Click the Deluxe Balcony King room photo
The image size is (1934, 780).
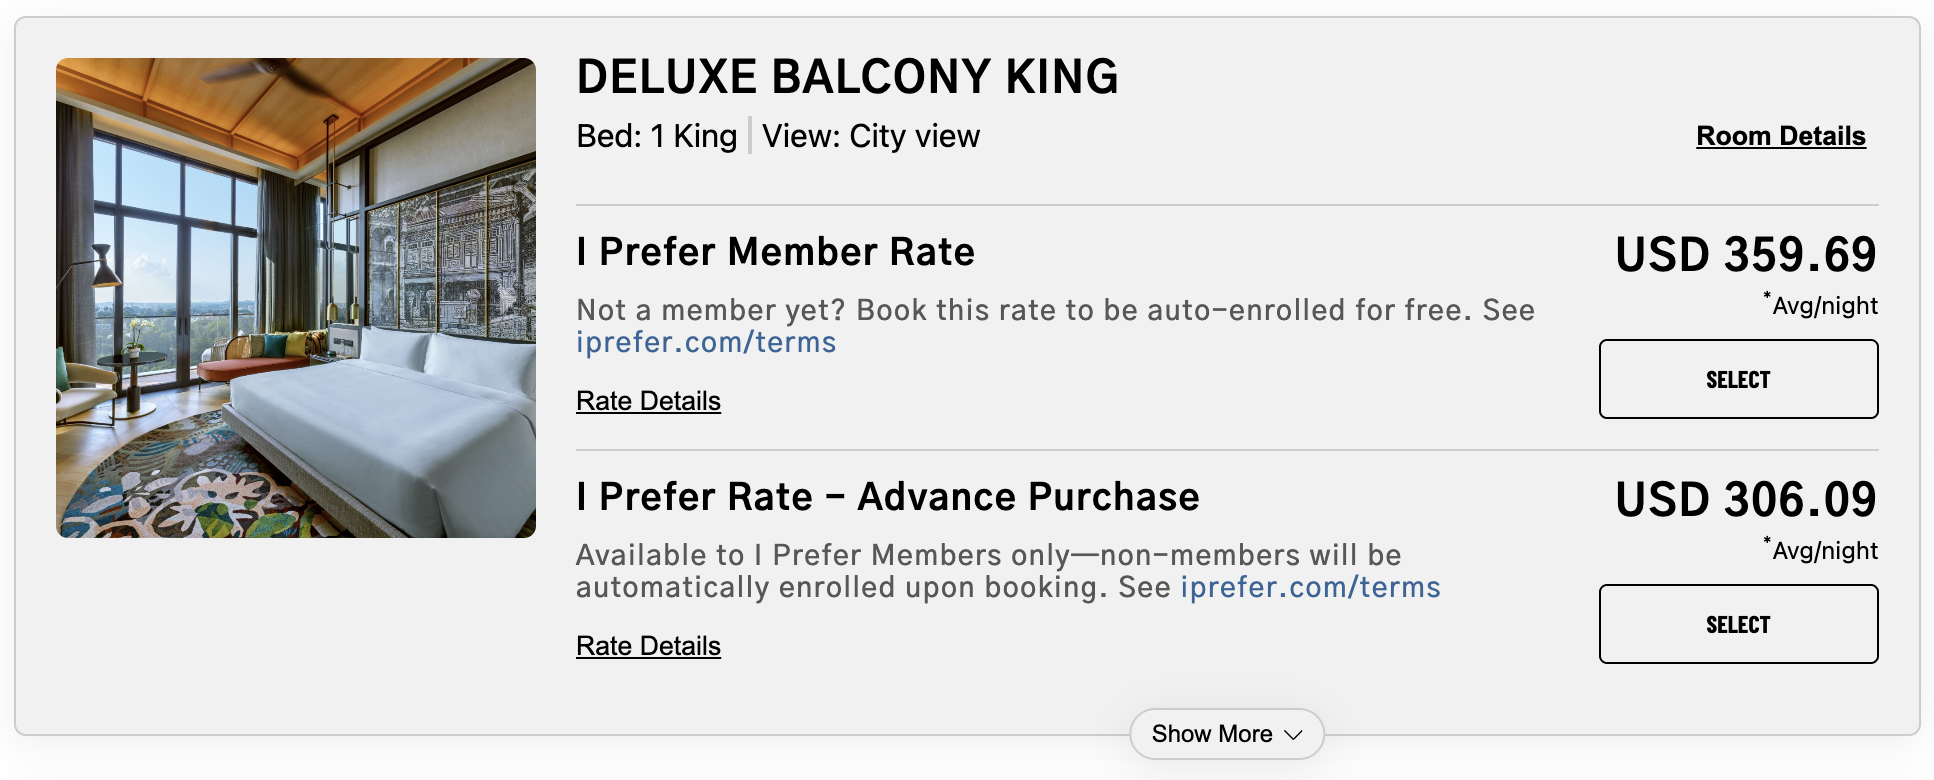click(x=296, y=296)
